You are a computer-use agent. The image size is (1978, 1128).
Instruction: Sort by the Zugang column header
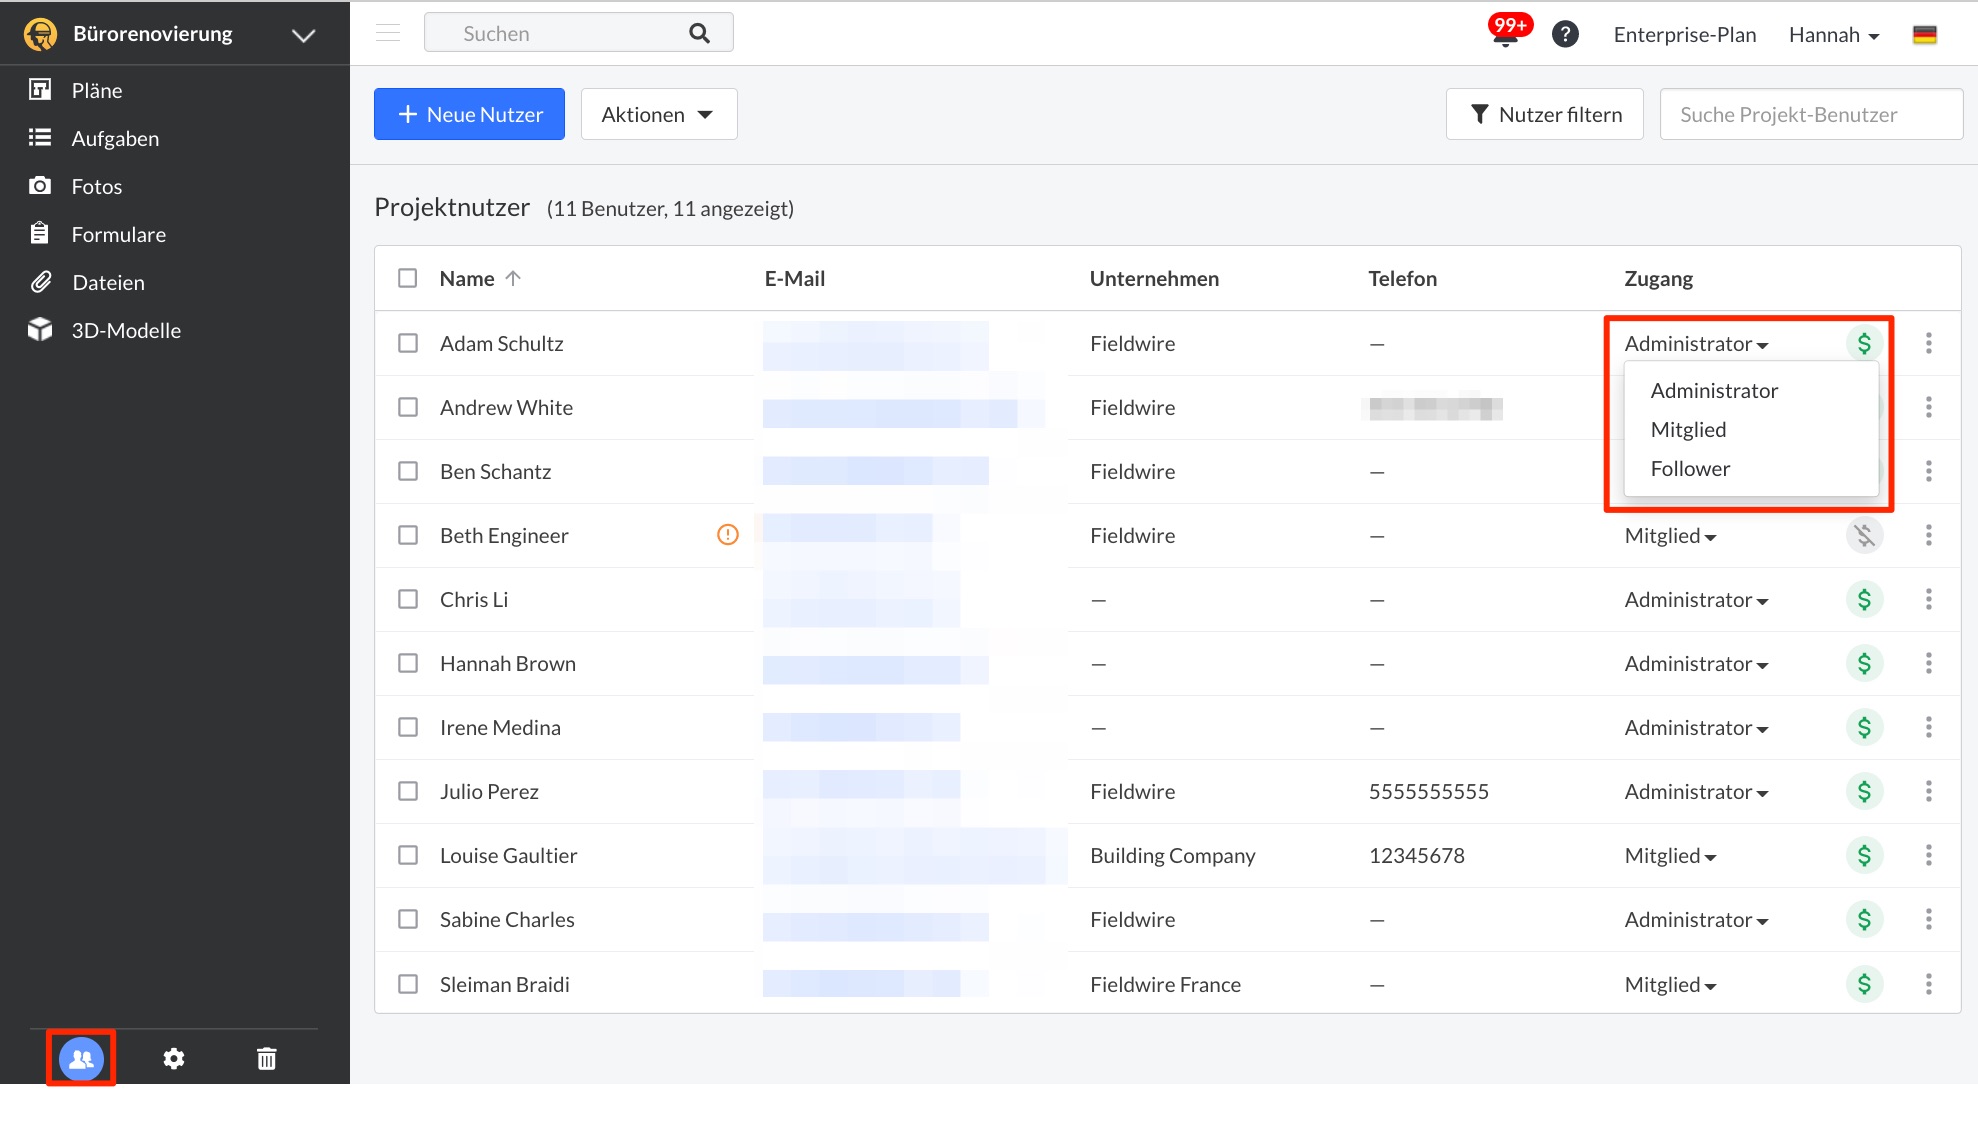pos(1658,278)
